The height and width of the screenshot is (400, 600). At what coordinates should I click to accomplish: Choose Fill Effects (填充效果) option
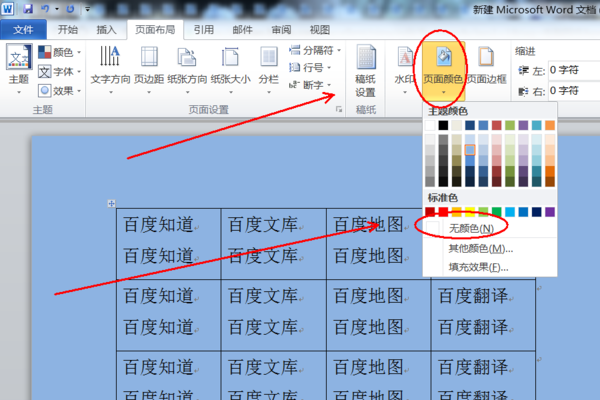point(490,267)
